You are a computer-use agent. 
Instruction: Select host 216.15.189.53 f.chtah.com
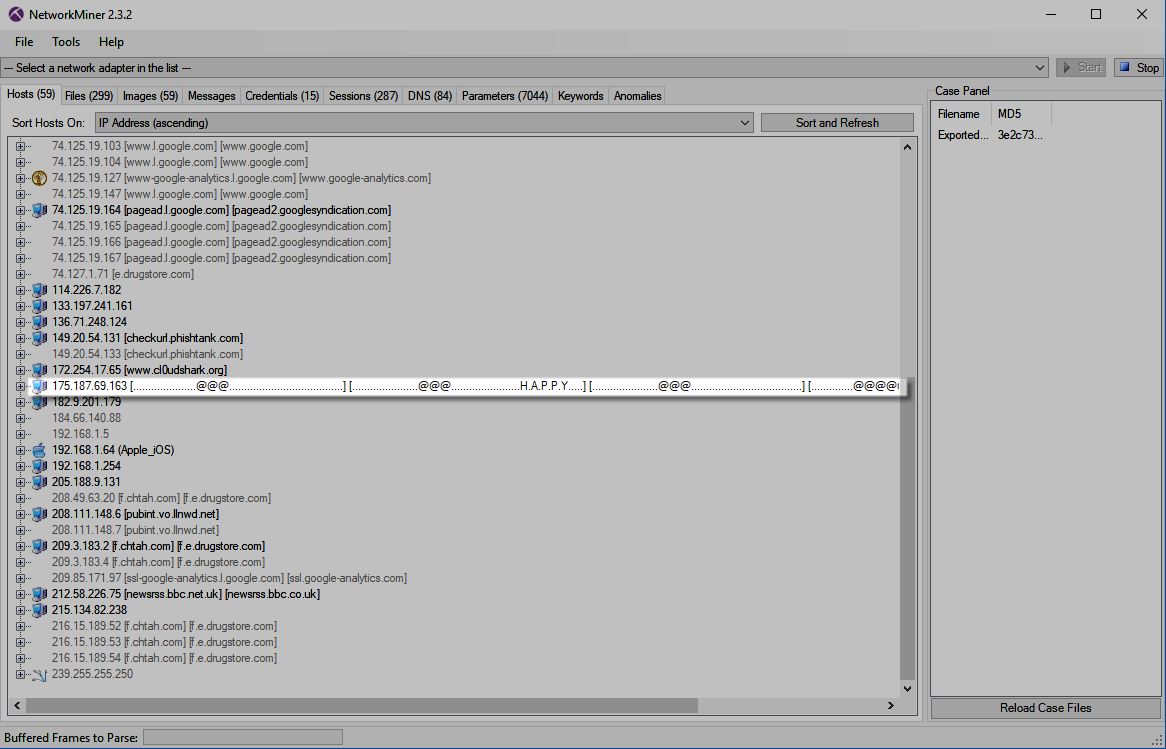pos(164,643)
